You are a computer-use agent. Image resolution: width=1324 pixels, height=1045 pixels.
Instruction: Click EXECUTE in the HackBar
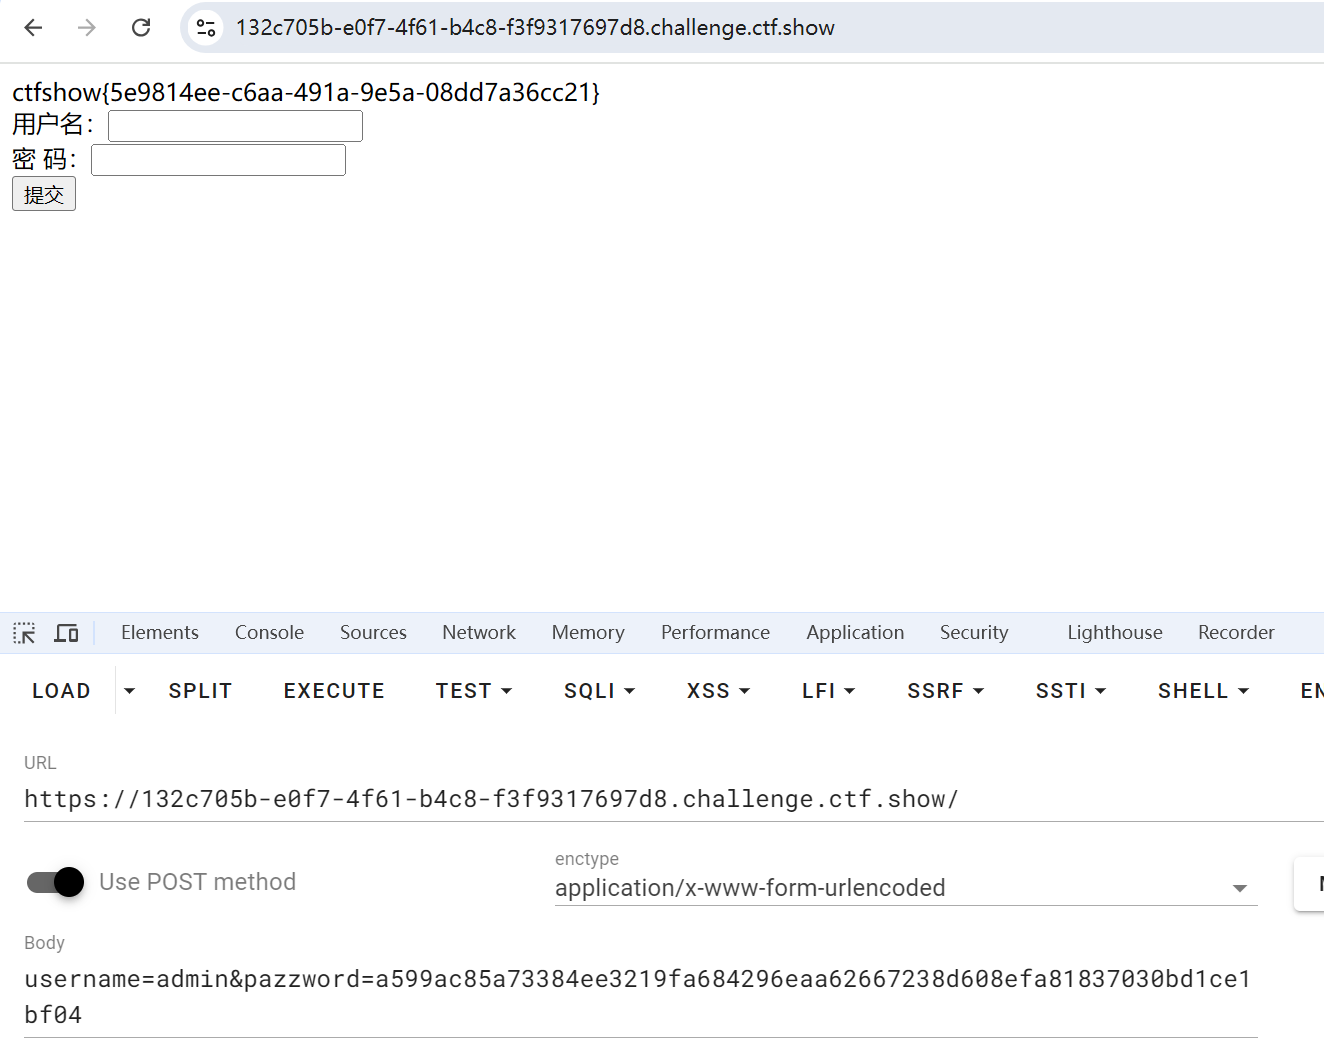click(x=334, y=690)
